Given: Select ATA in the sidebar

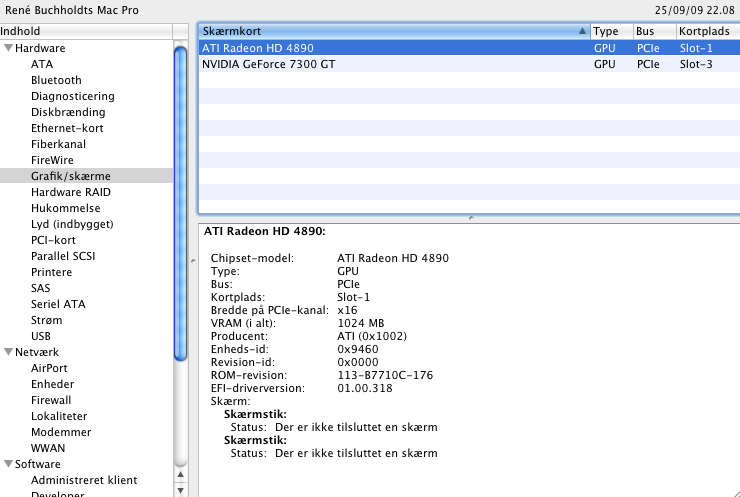Looking at the screenshot, I should [42, 64].
